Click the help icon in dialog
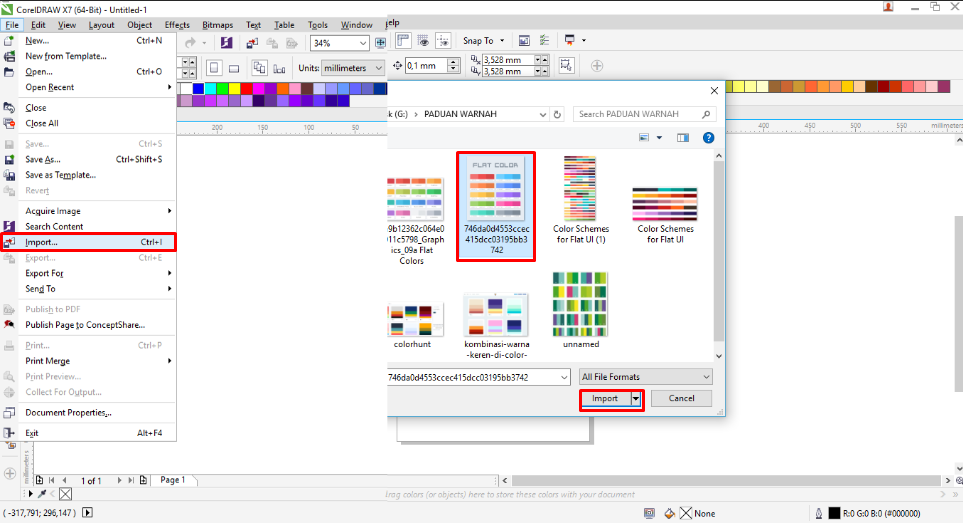The width and height of the screenshot is (963, 523). point(708,138)
